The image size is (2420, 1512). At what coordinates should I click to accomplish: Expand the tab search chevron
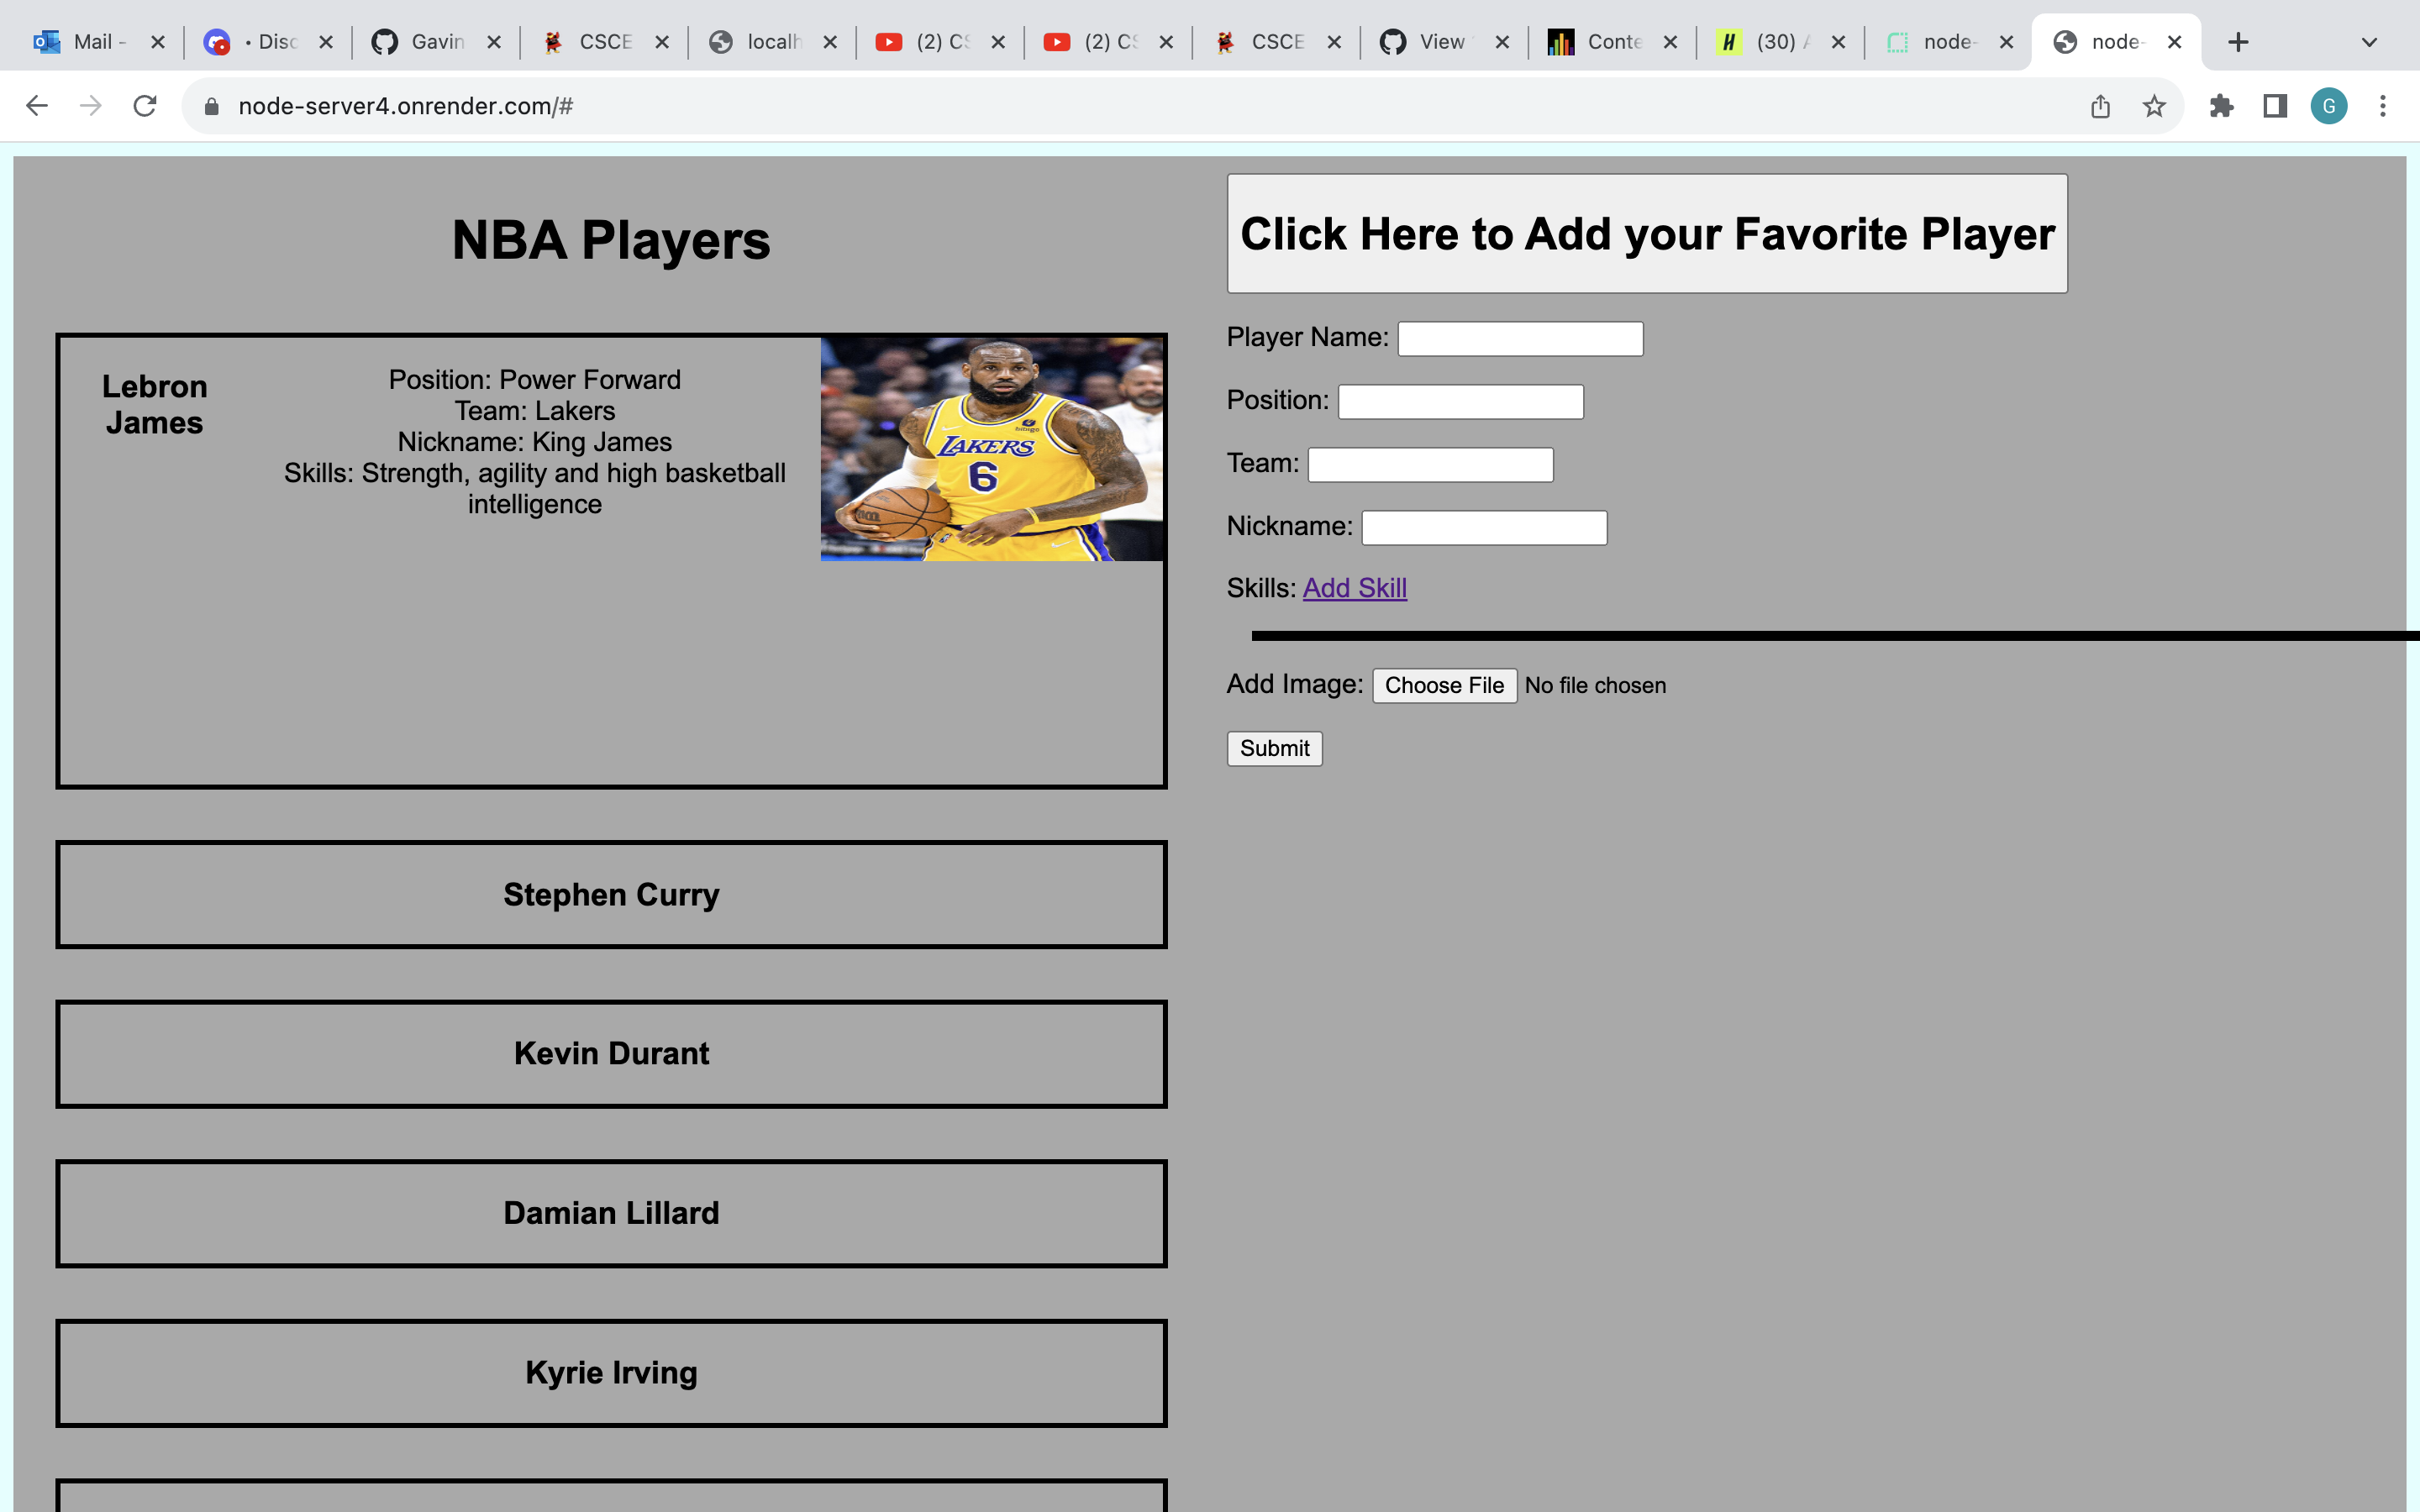(x=2369, y=42)
